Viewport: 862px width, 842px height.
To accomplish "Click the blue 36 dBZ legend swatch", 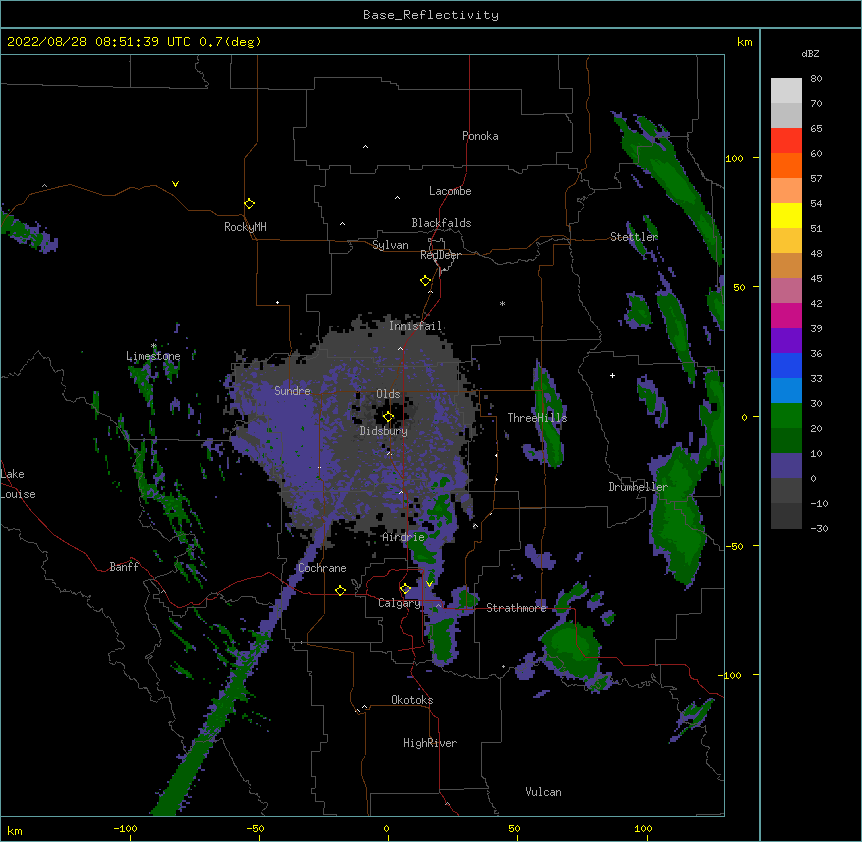I will pyautogui.click(x=786, y=365).
